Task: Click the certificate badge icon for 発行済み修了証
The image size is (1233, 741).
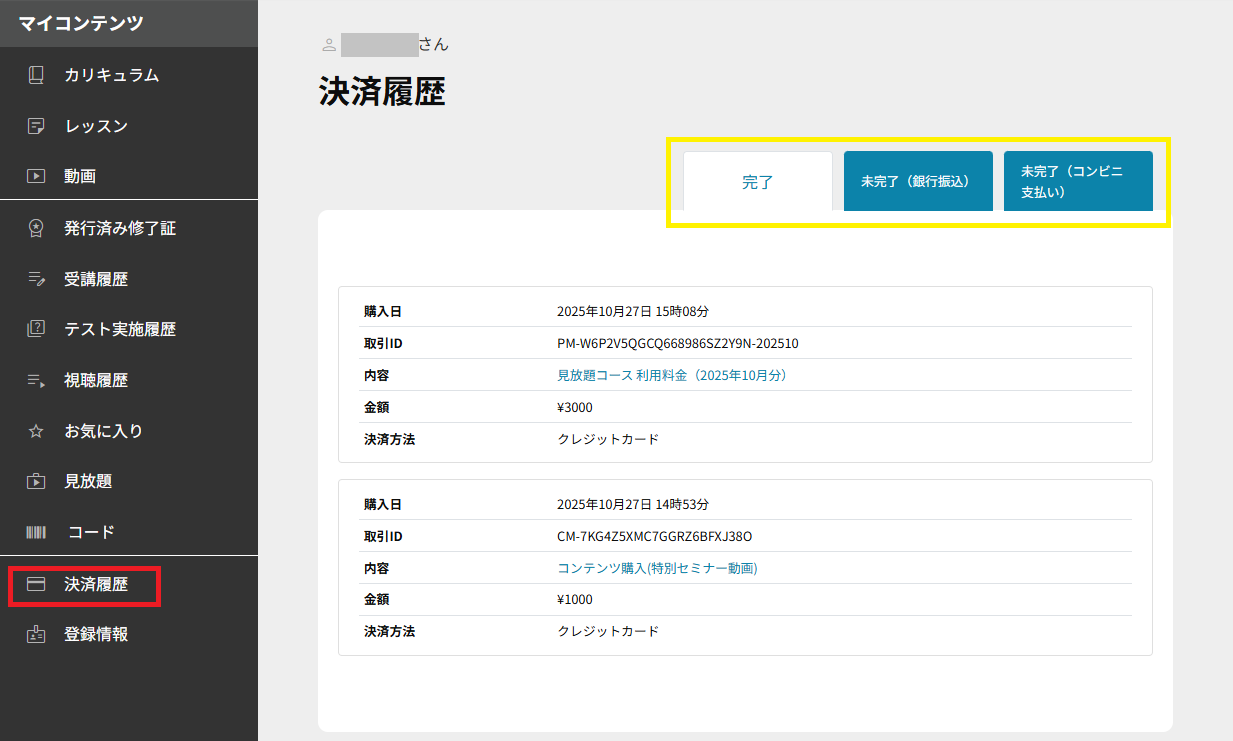Action: [36, 228]
